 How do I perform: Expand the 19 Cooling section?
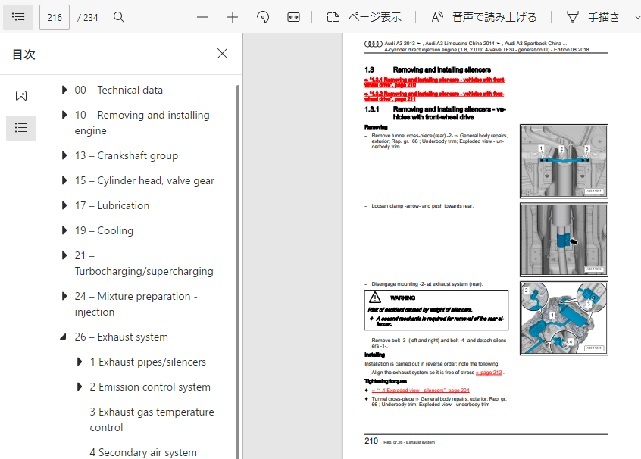point(64,230)
